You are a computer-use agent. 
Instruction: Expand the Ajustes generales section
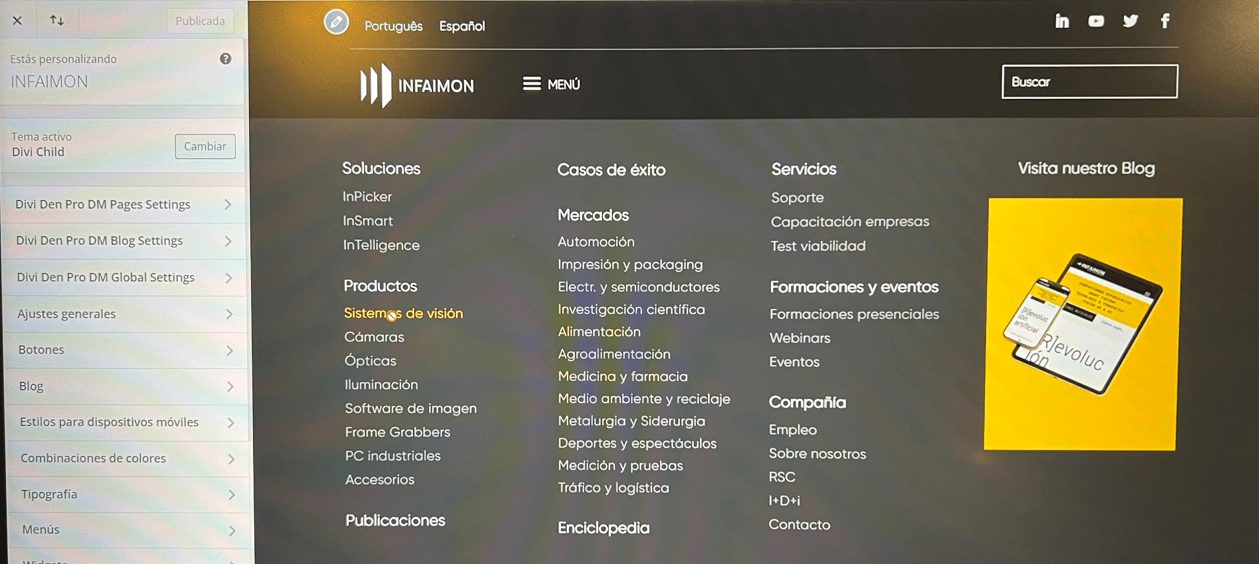pos(124,314)
